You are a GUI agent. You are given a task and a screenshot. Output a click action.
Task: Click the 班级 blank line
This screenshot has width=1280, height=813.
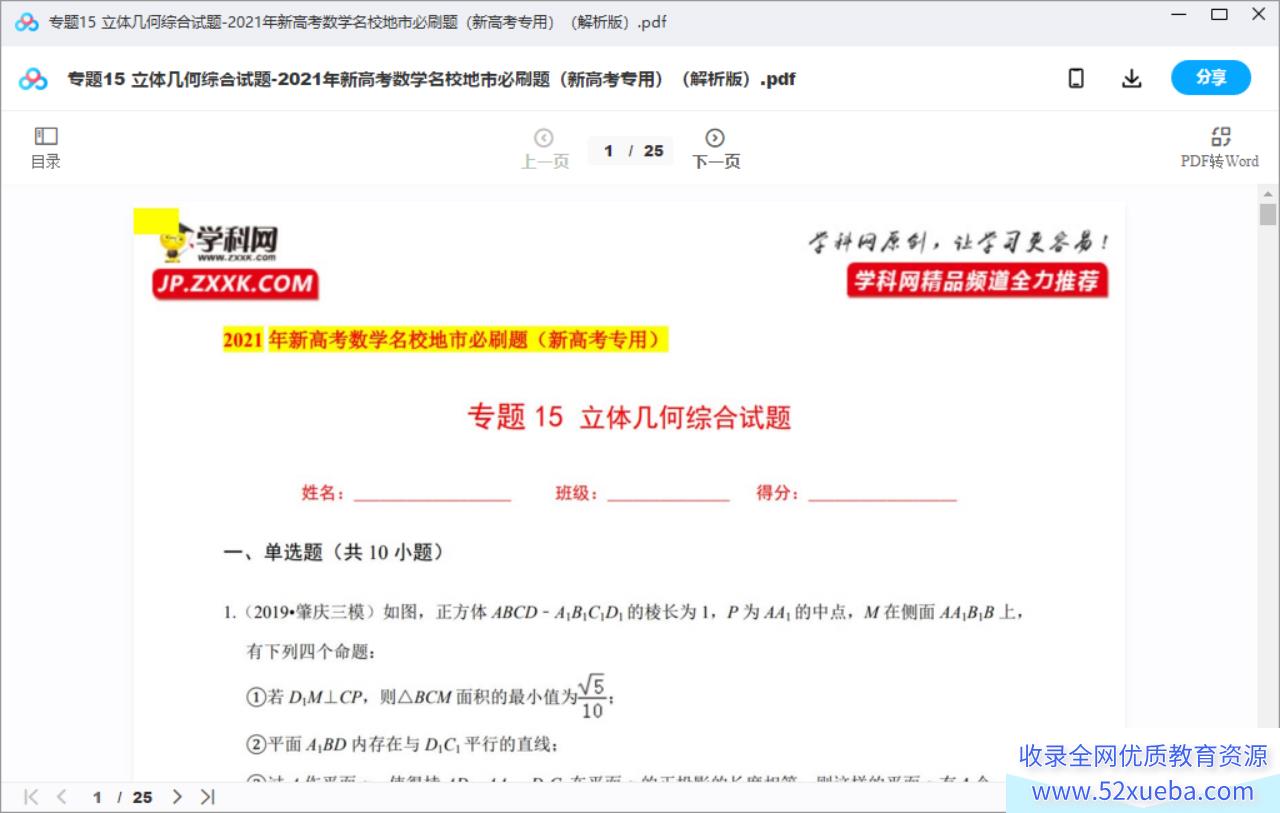668,494
